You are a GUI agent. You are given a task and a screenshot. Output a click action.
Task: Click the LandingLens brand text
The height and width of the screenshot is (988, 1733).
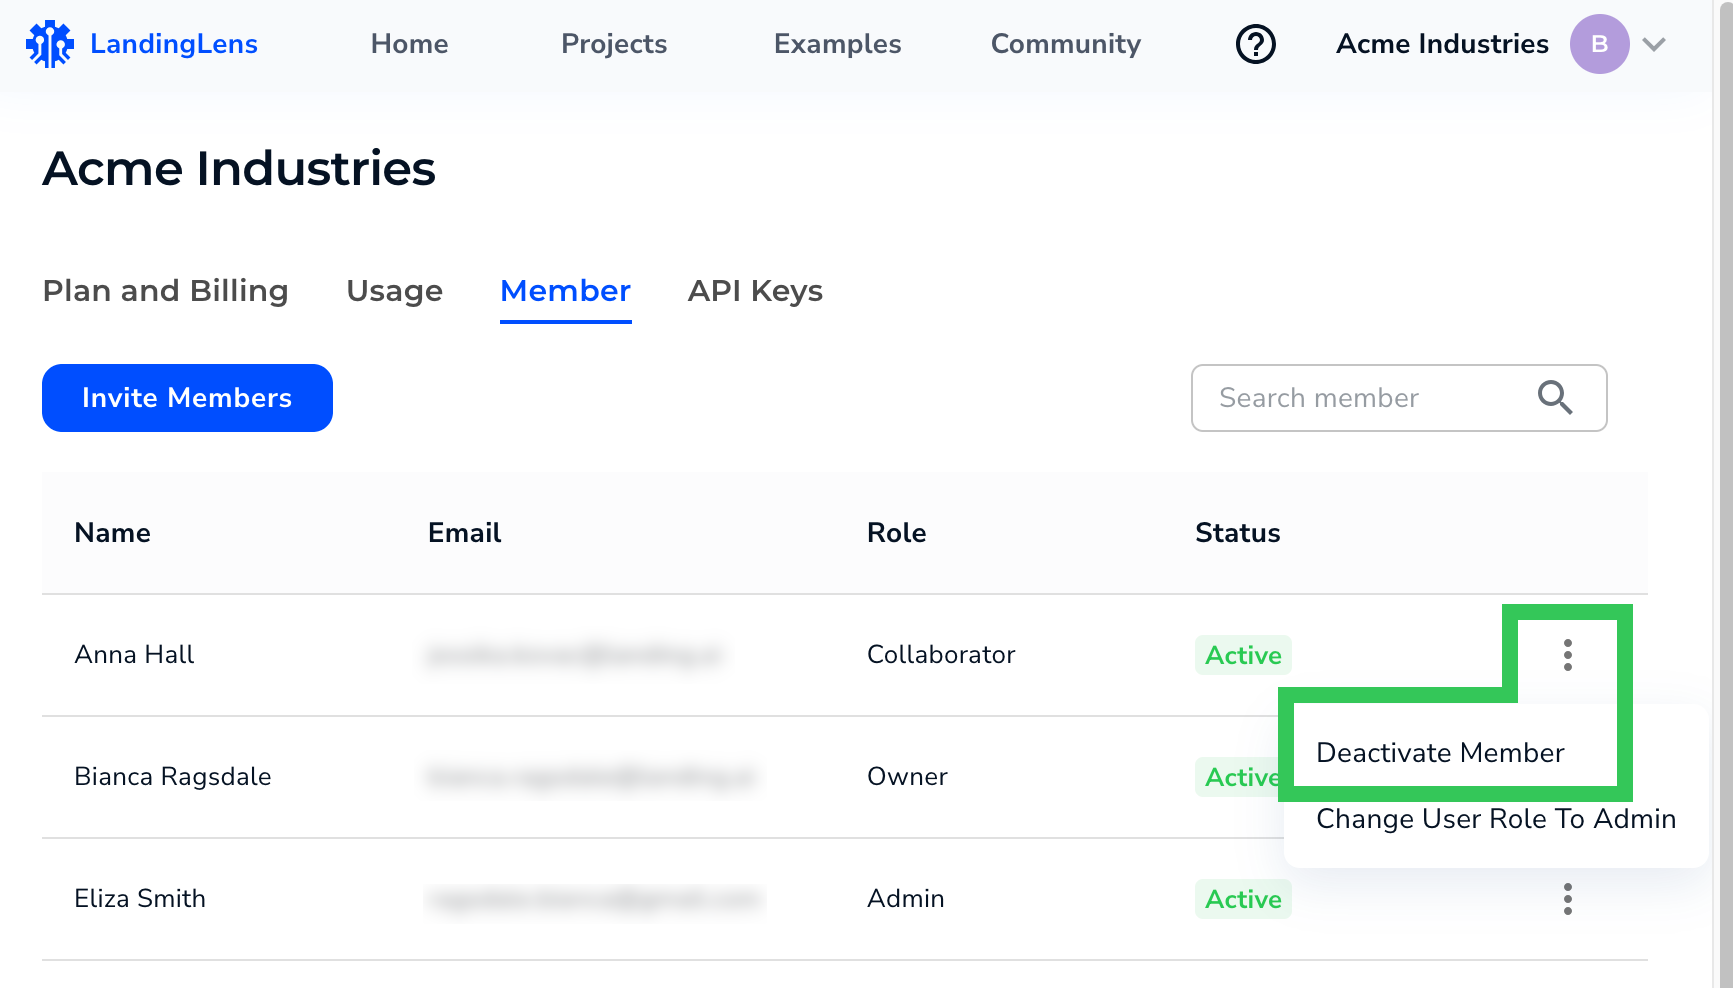(174, 44)
